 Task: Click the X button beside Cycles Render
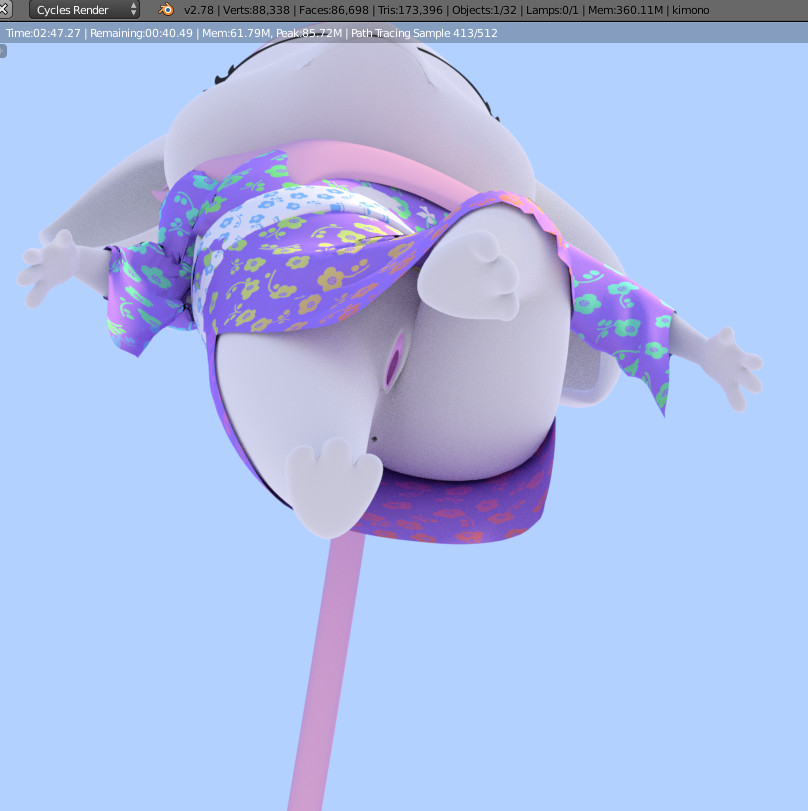(x=5, y=9)
